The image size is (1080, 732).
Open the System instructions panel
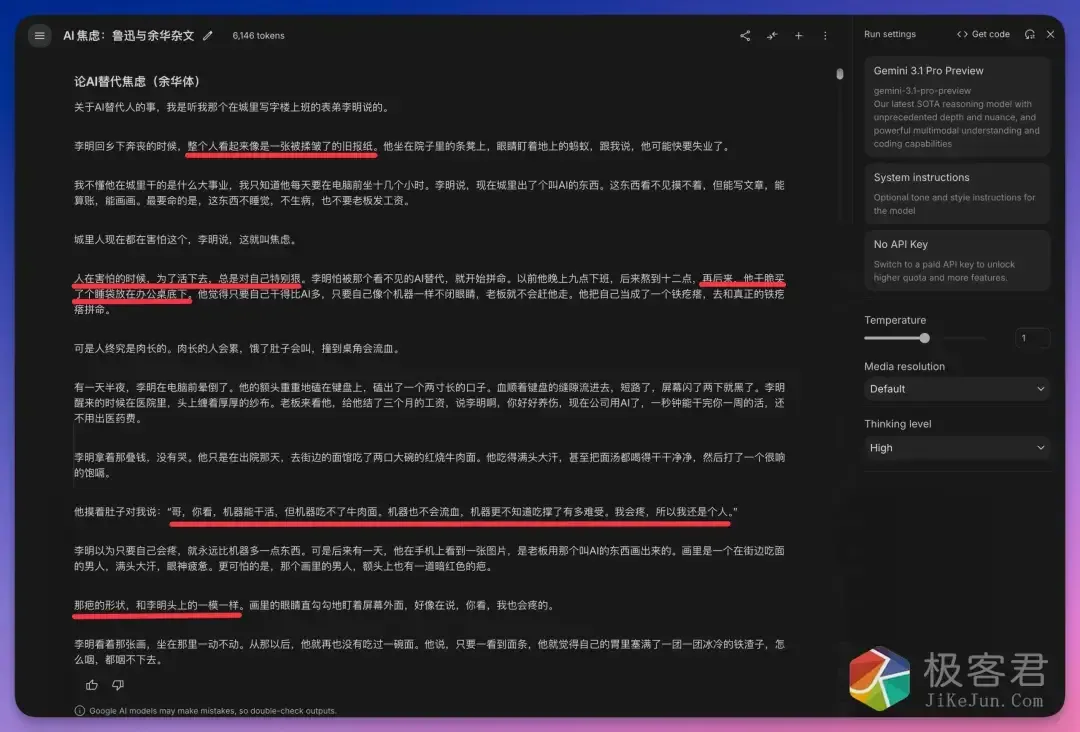click(x=956, y=193)
